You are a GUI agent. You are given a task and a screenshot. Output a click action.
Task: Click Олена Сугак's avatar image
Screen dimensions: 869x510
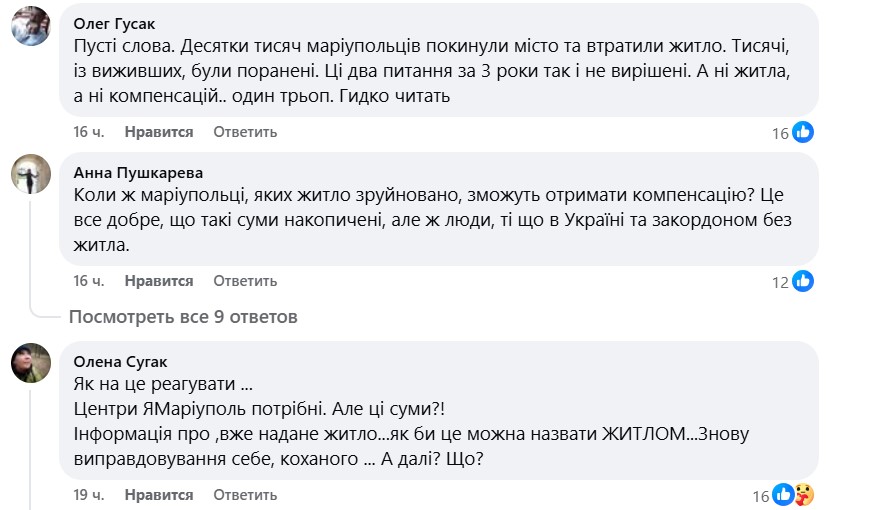(x=31, y=363)
